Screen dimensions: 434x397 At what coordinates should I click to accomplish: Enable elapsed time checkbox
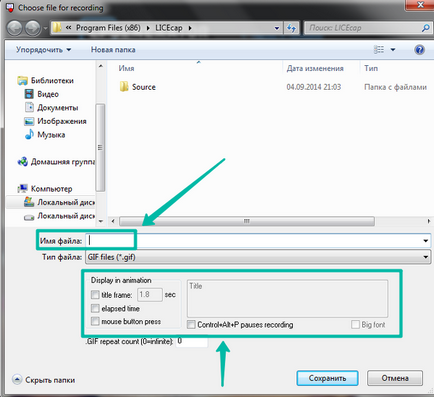[x=95, y=308]
